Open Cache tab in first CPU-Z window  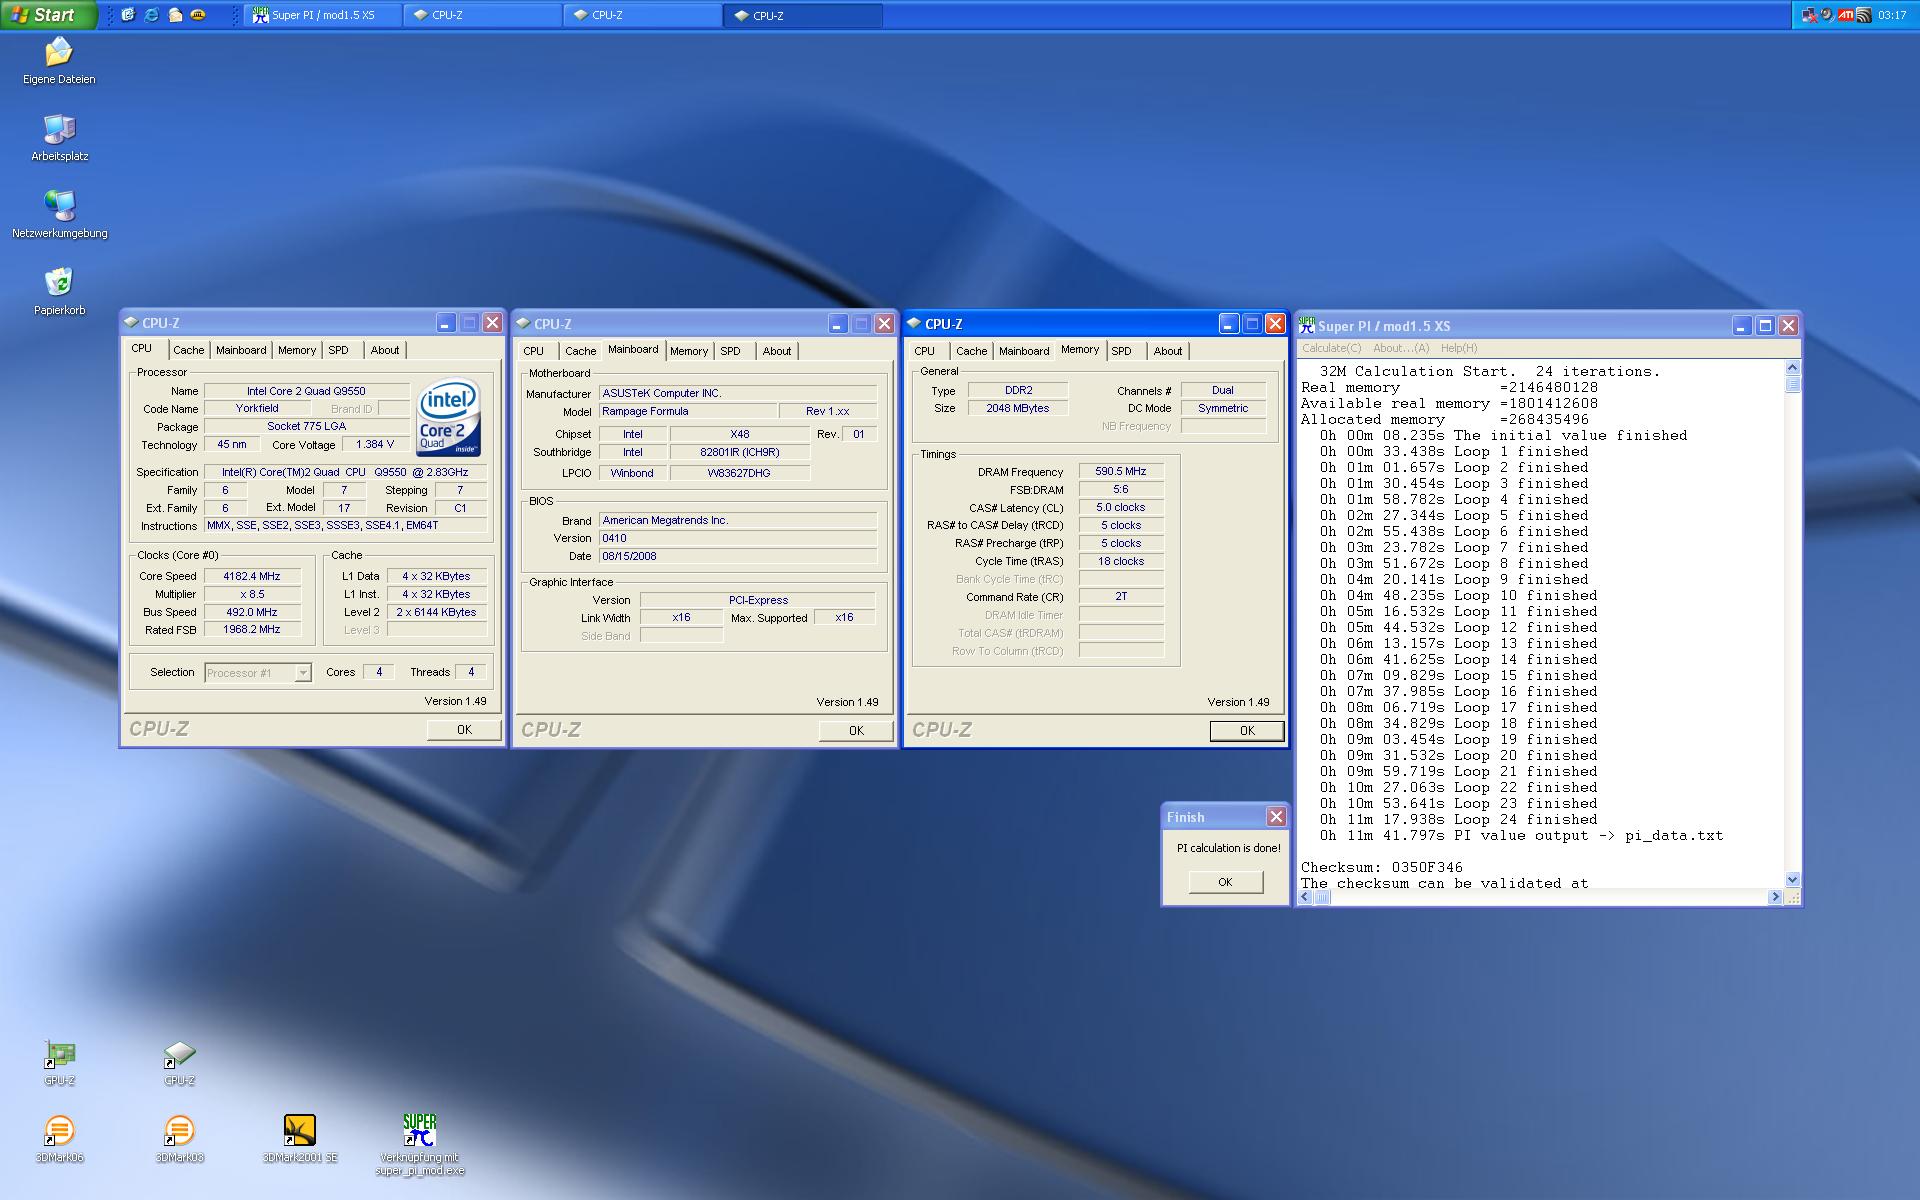[188, 350]
